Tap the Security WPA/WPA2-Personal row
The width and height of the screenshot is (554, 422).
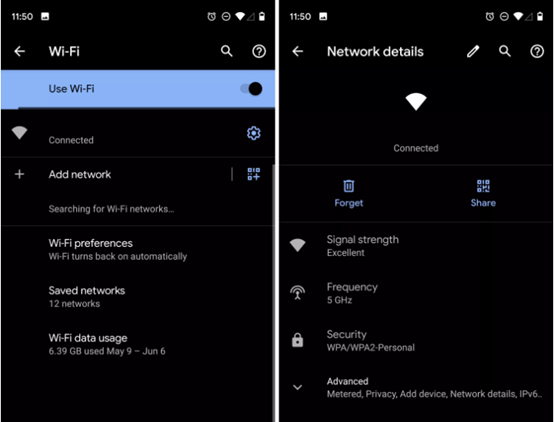[416, 341]
